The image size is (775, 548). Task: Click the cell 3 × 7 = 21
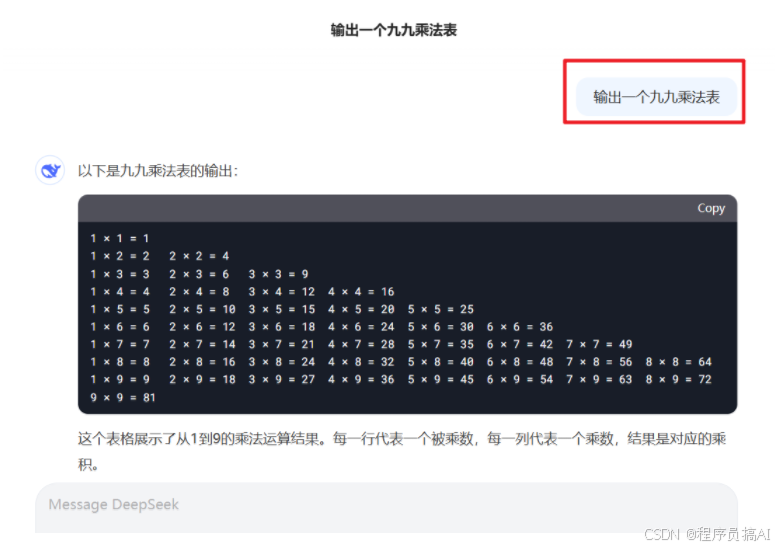pyautogui.click(x=282, y=344)
